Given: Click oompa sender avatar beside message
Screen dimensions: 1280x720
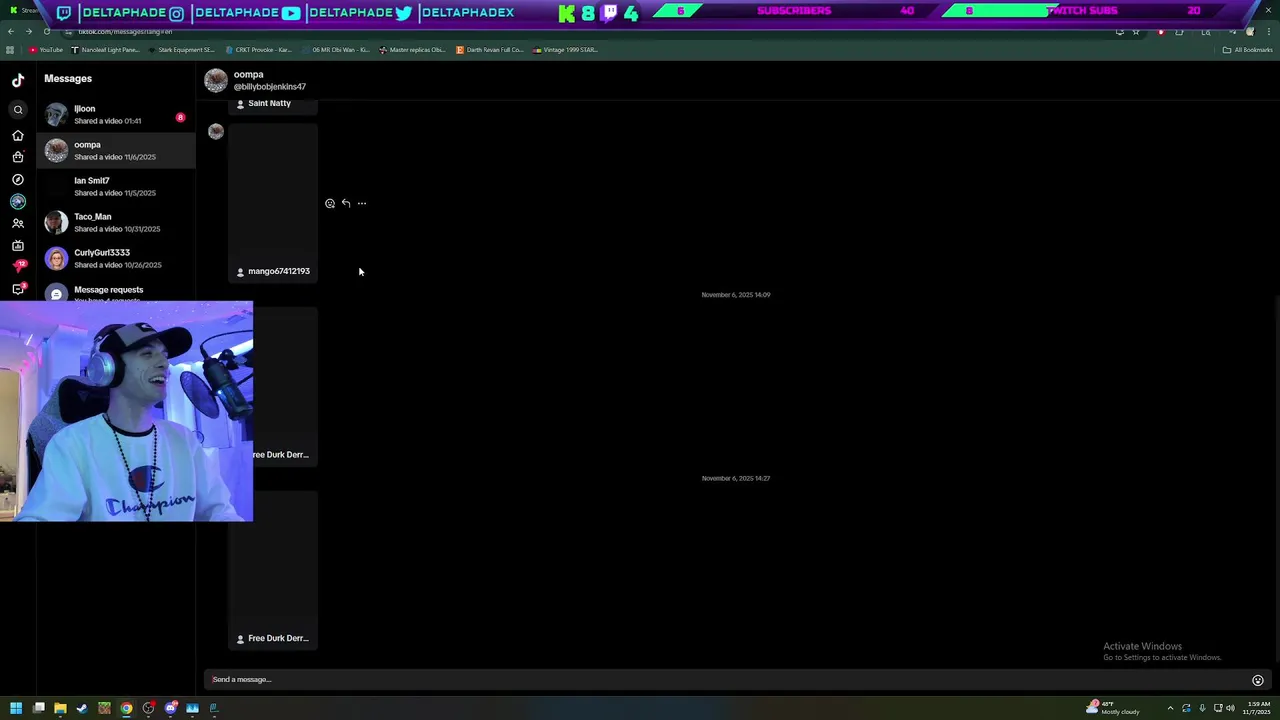Looking at the screenshot, I should click(216, 131).
